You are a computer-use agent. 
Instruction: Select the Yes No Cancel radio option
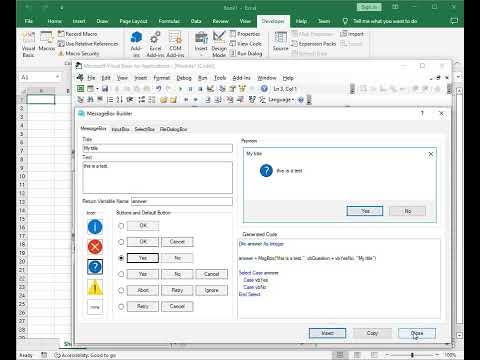coord(121,274)
